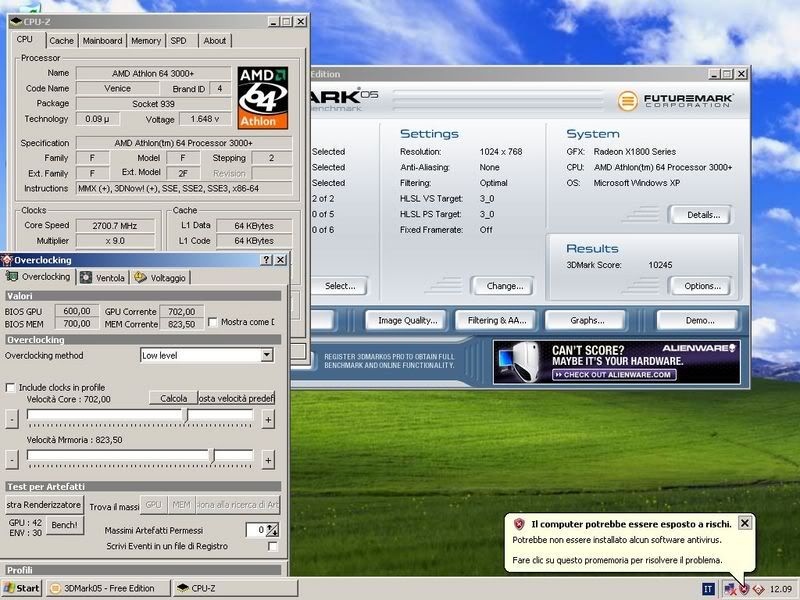Click the MEM Corrente value field 823,50
The width and height of the screenshot is (800, 600).
tap(182, 324)
